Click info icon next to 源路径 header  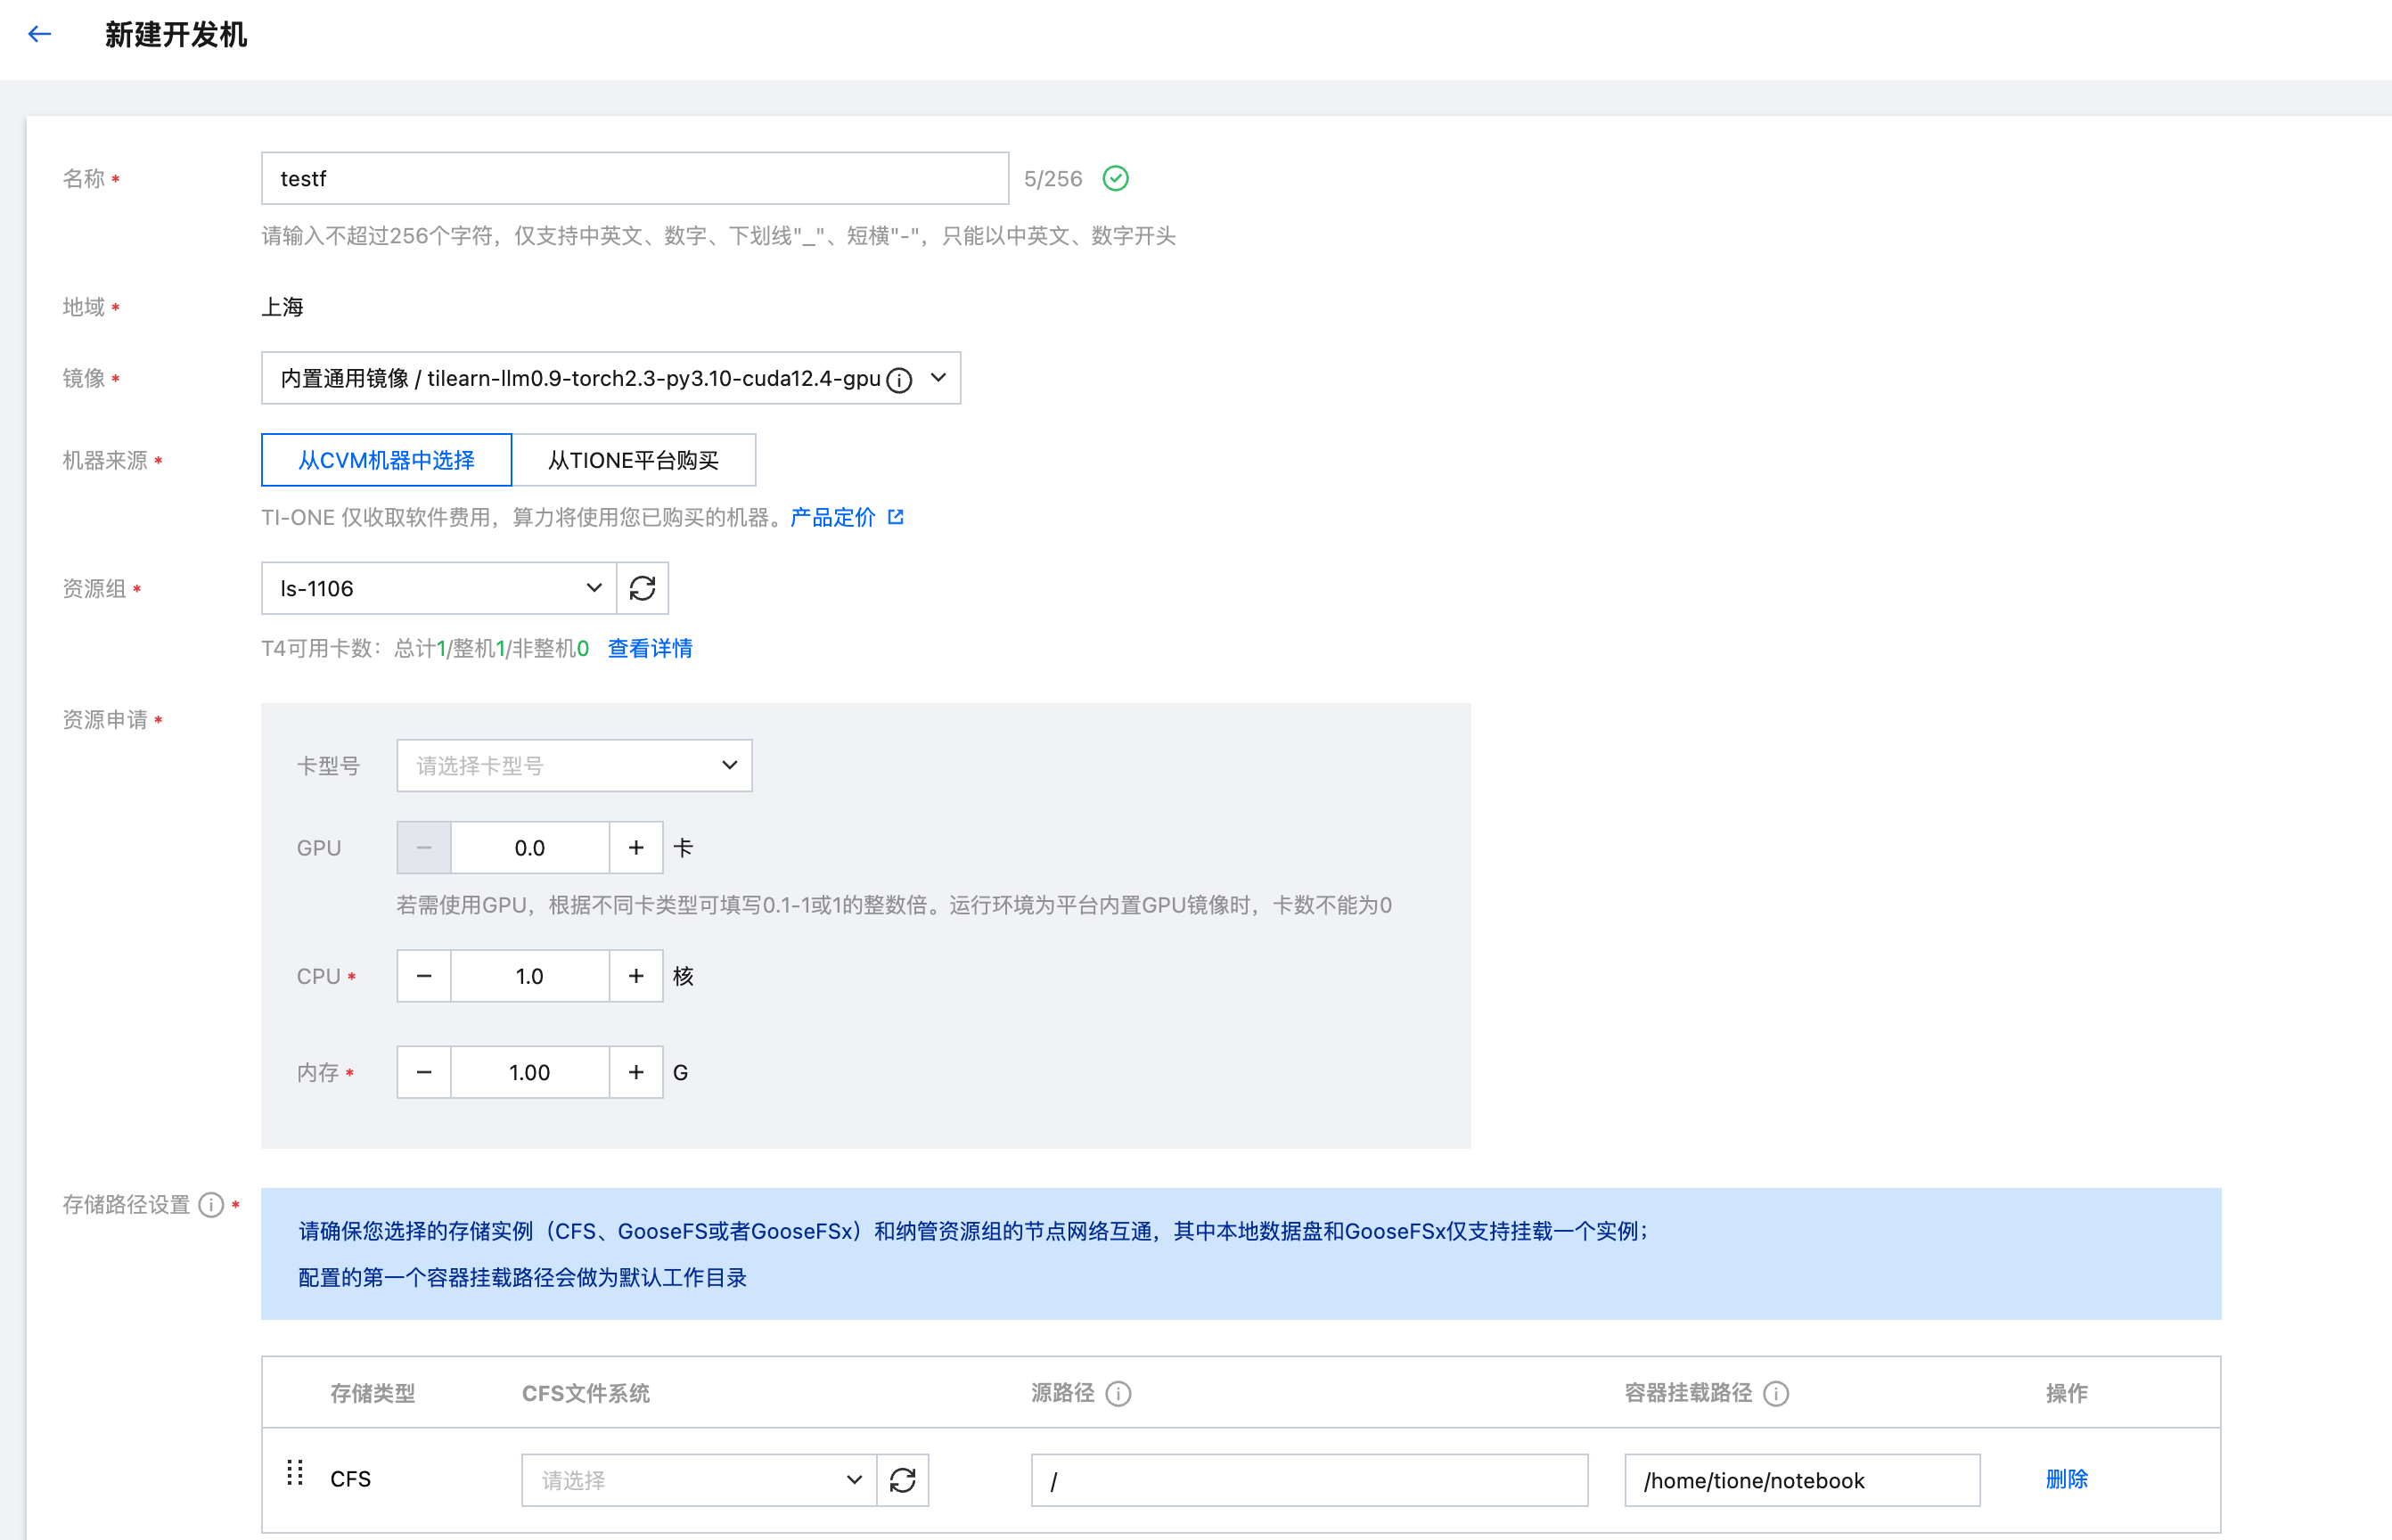tap(1118, 1394)
